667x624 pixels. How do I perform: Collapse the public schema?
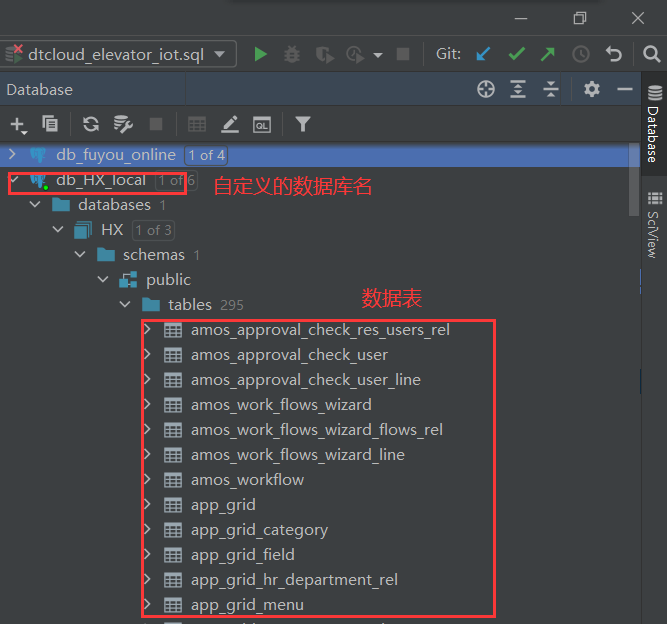[x=103, y=279]
